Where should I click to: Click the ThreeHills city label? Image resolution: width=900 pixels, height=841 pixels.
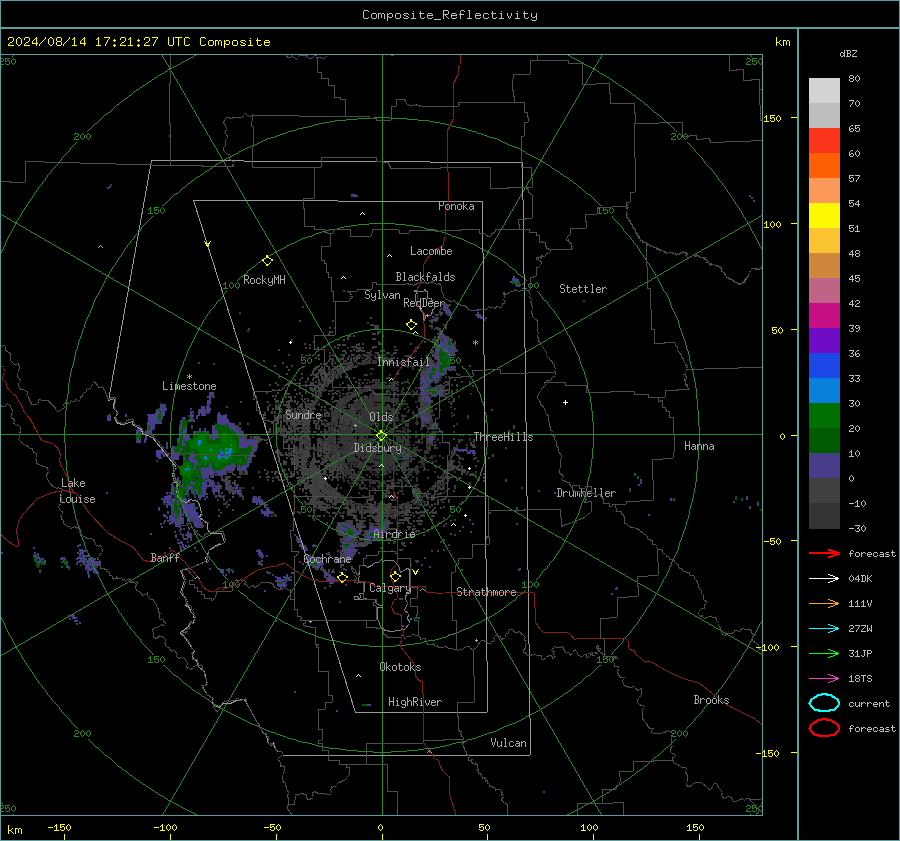(x=503, y=437)
